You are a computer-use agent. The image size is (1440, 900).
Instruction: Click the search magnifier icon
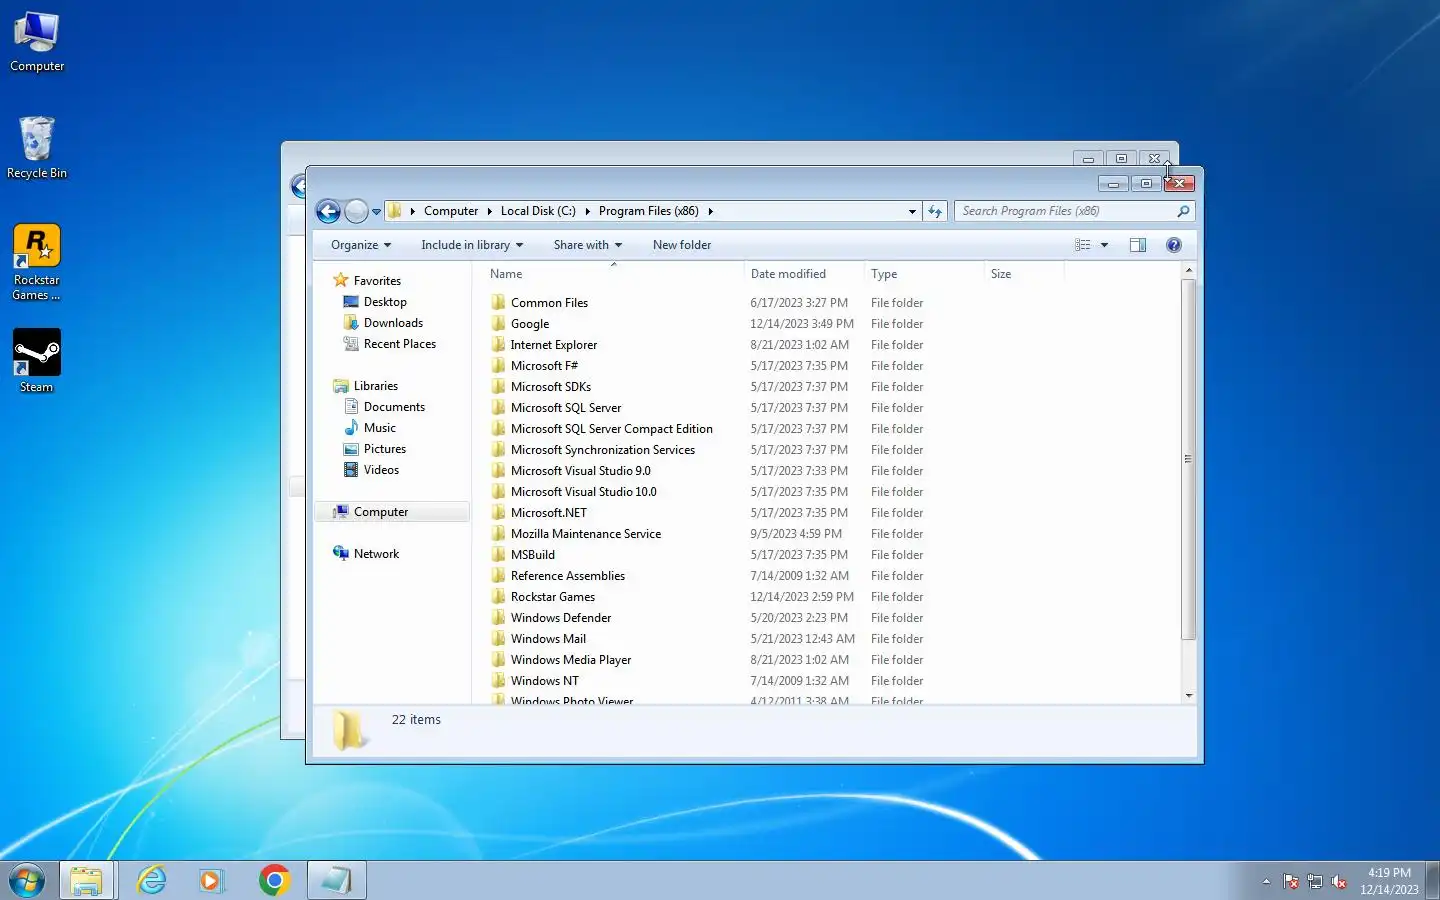1184,211
